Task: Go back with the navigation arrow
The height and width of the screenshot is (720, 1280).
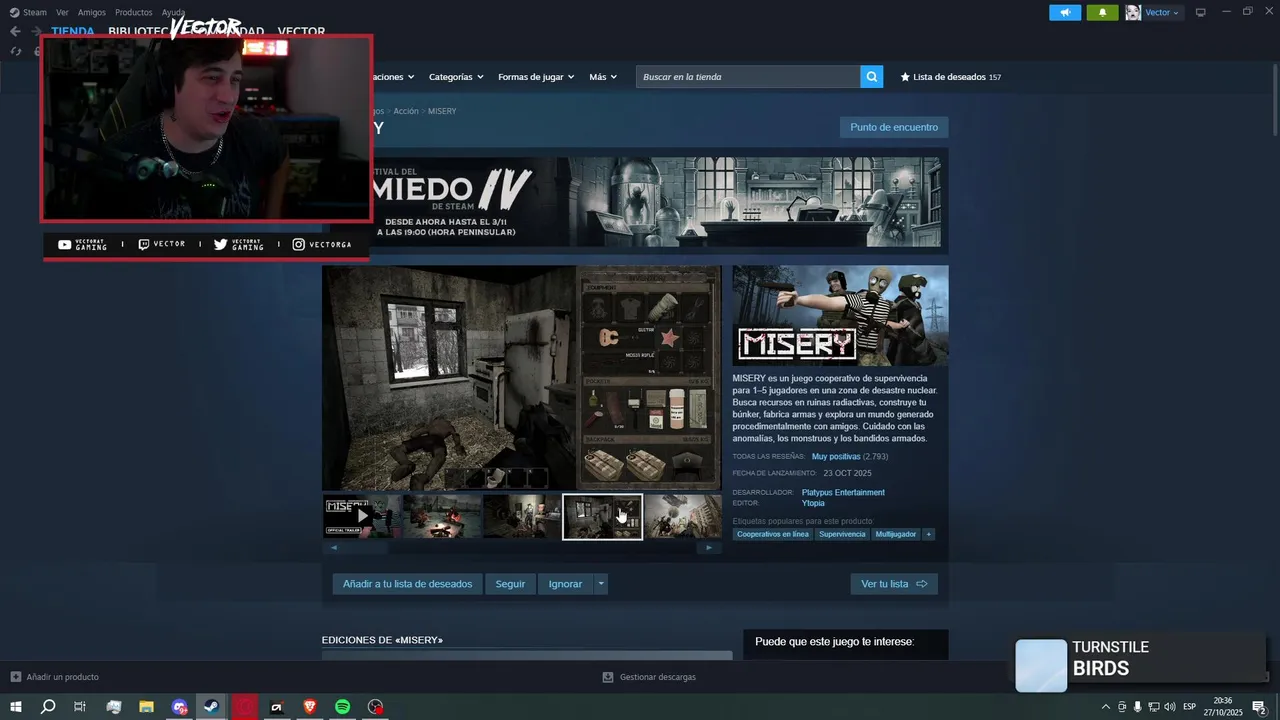Action: pos(15,31)
